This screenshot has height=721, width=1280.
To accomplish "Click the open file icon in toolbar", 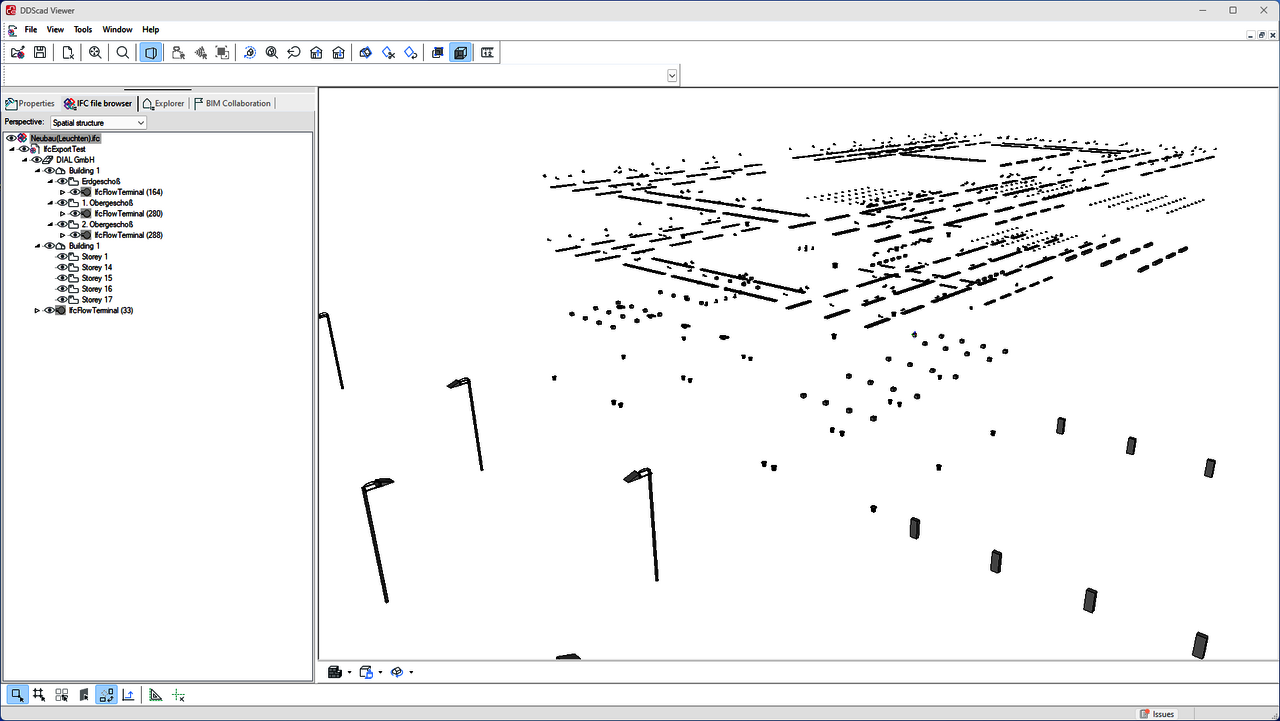I will [18, 53].
